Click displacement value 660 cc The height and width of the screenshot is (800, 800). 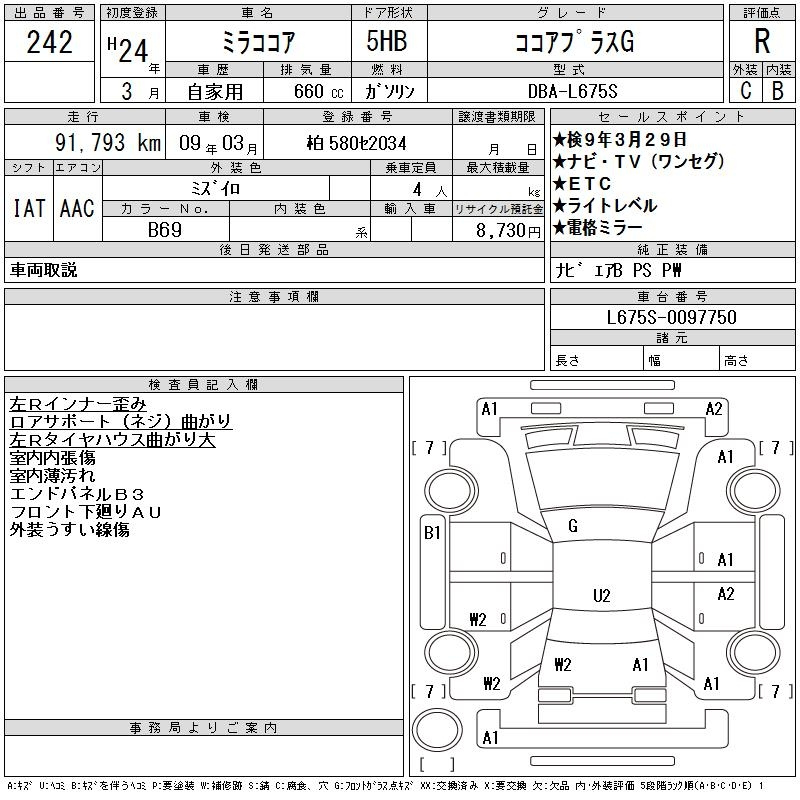click(x=318, y=91)
